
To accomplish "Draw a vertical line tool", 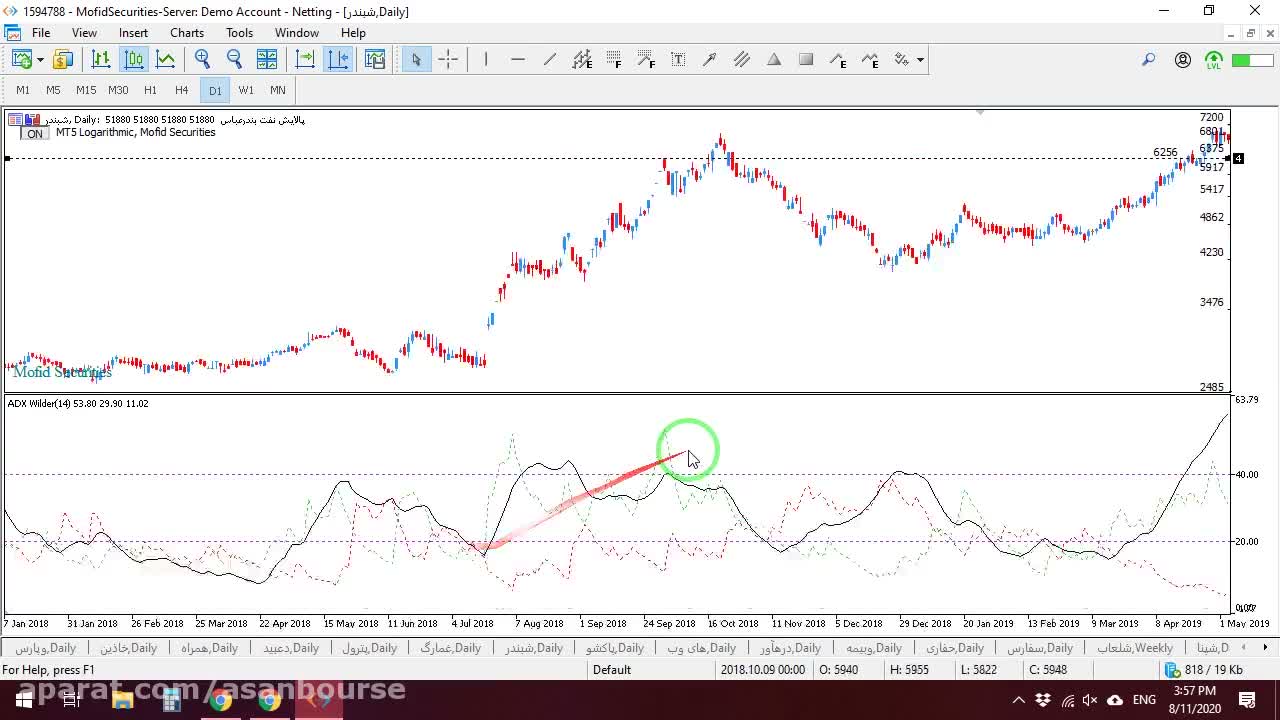I will [486, 60].
